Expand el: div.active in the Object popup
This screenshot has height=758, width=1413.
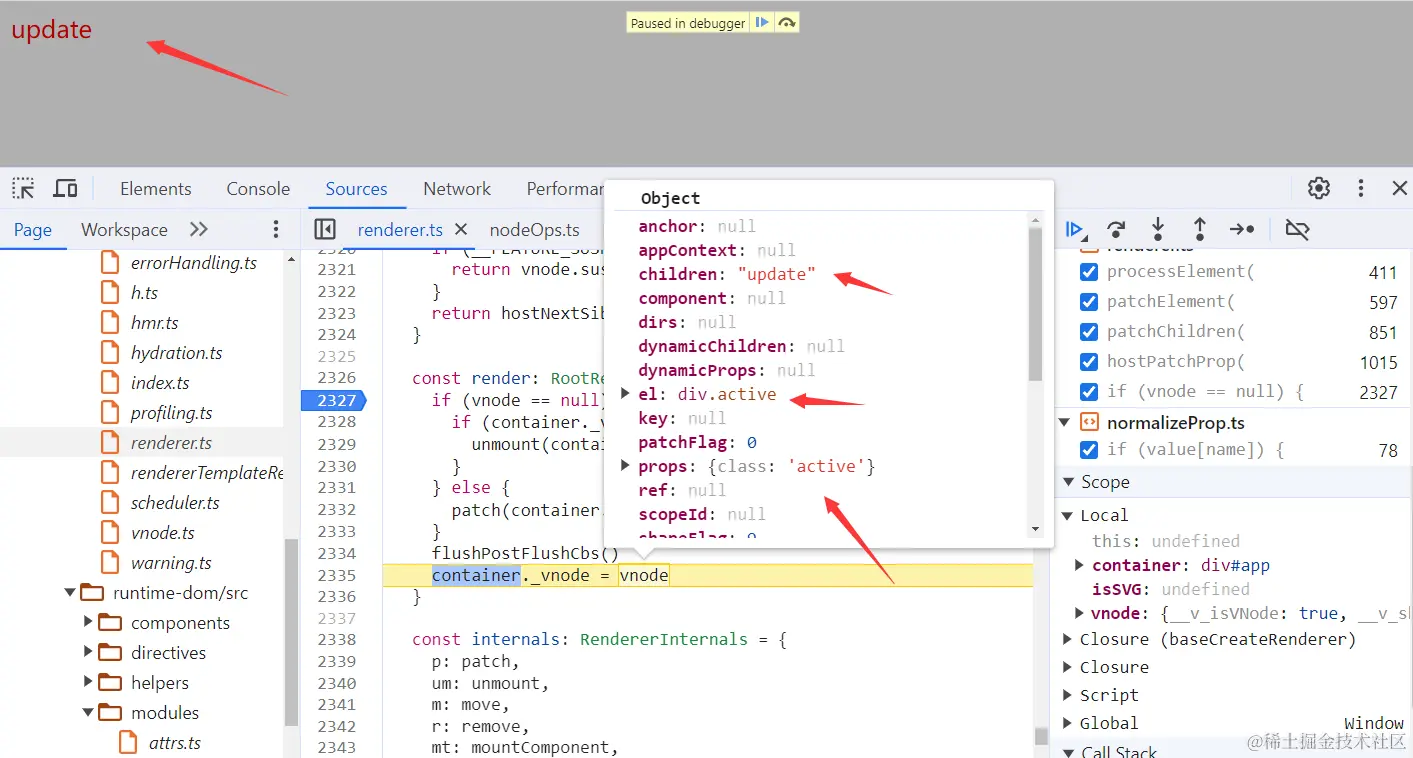[625, 394]
